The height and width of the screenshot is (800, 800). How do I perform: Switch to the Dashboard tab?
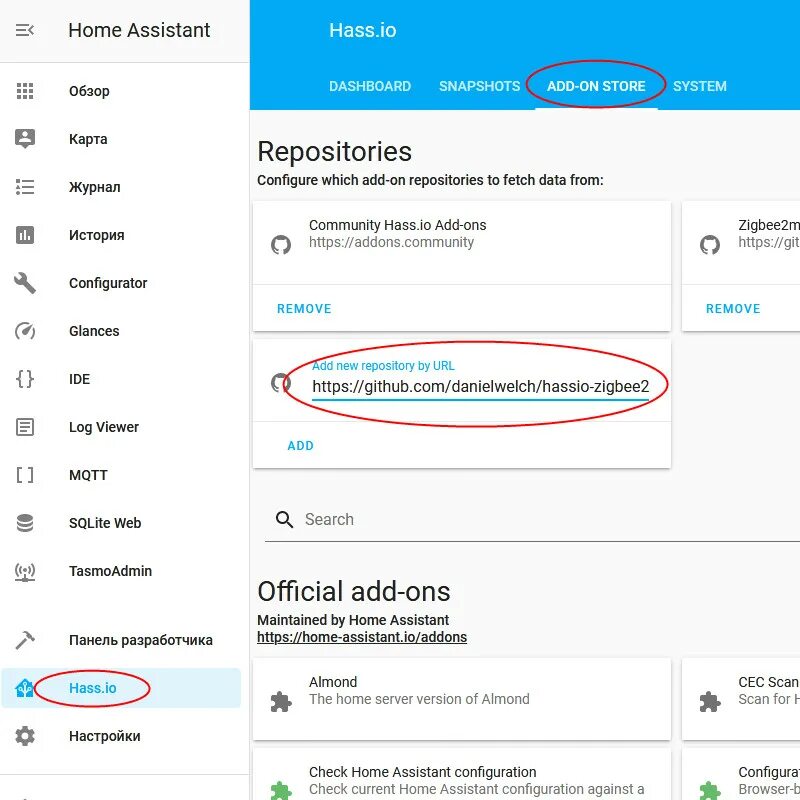point(370,86)
